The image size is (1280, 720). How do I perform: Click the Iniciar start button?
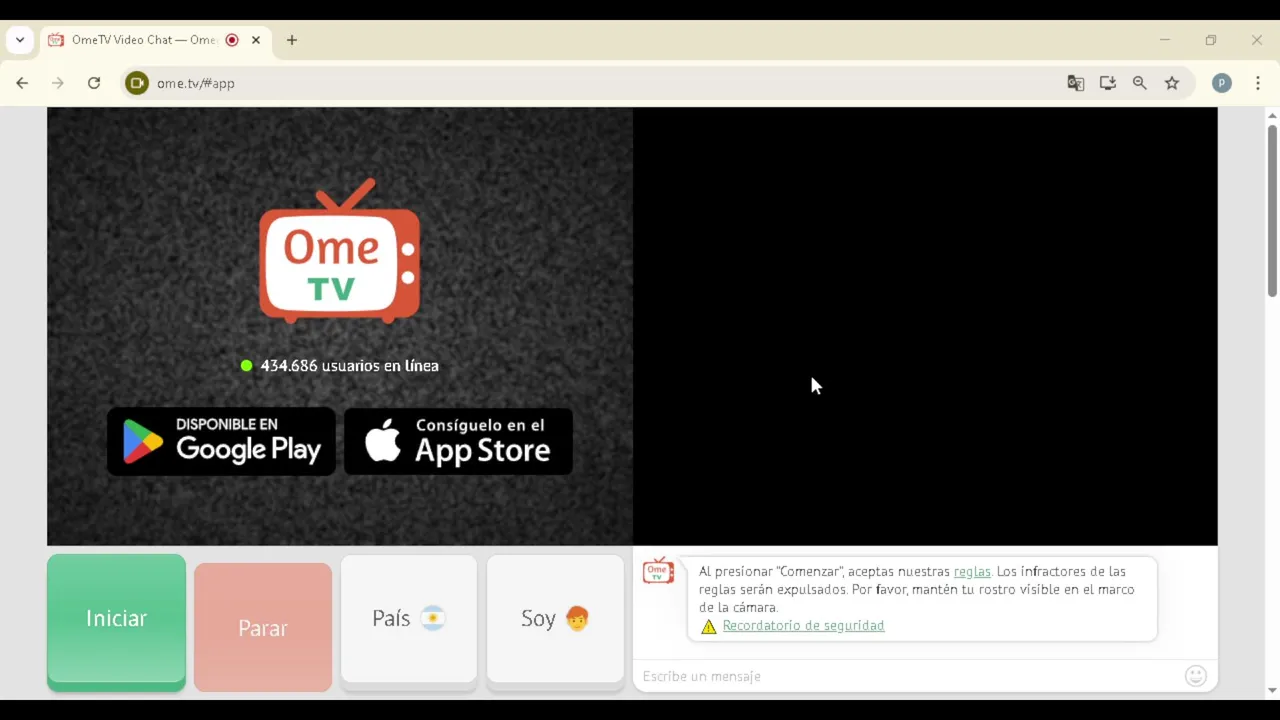pos(116,621)
